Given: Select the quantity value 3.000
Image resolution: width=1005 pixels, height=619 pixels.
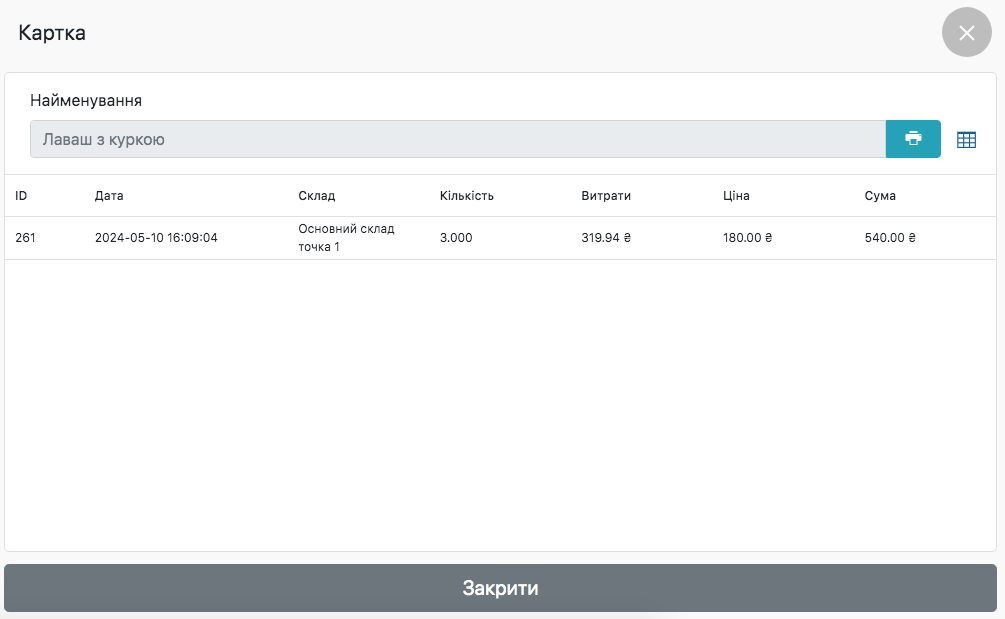Looking at the screenshot, I should point(456,238).
